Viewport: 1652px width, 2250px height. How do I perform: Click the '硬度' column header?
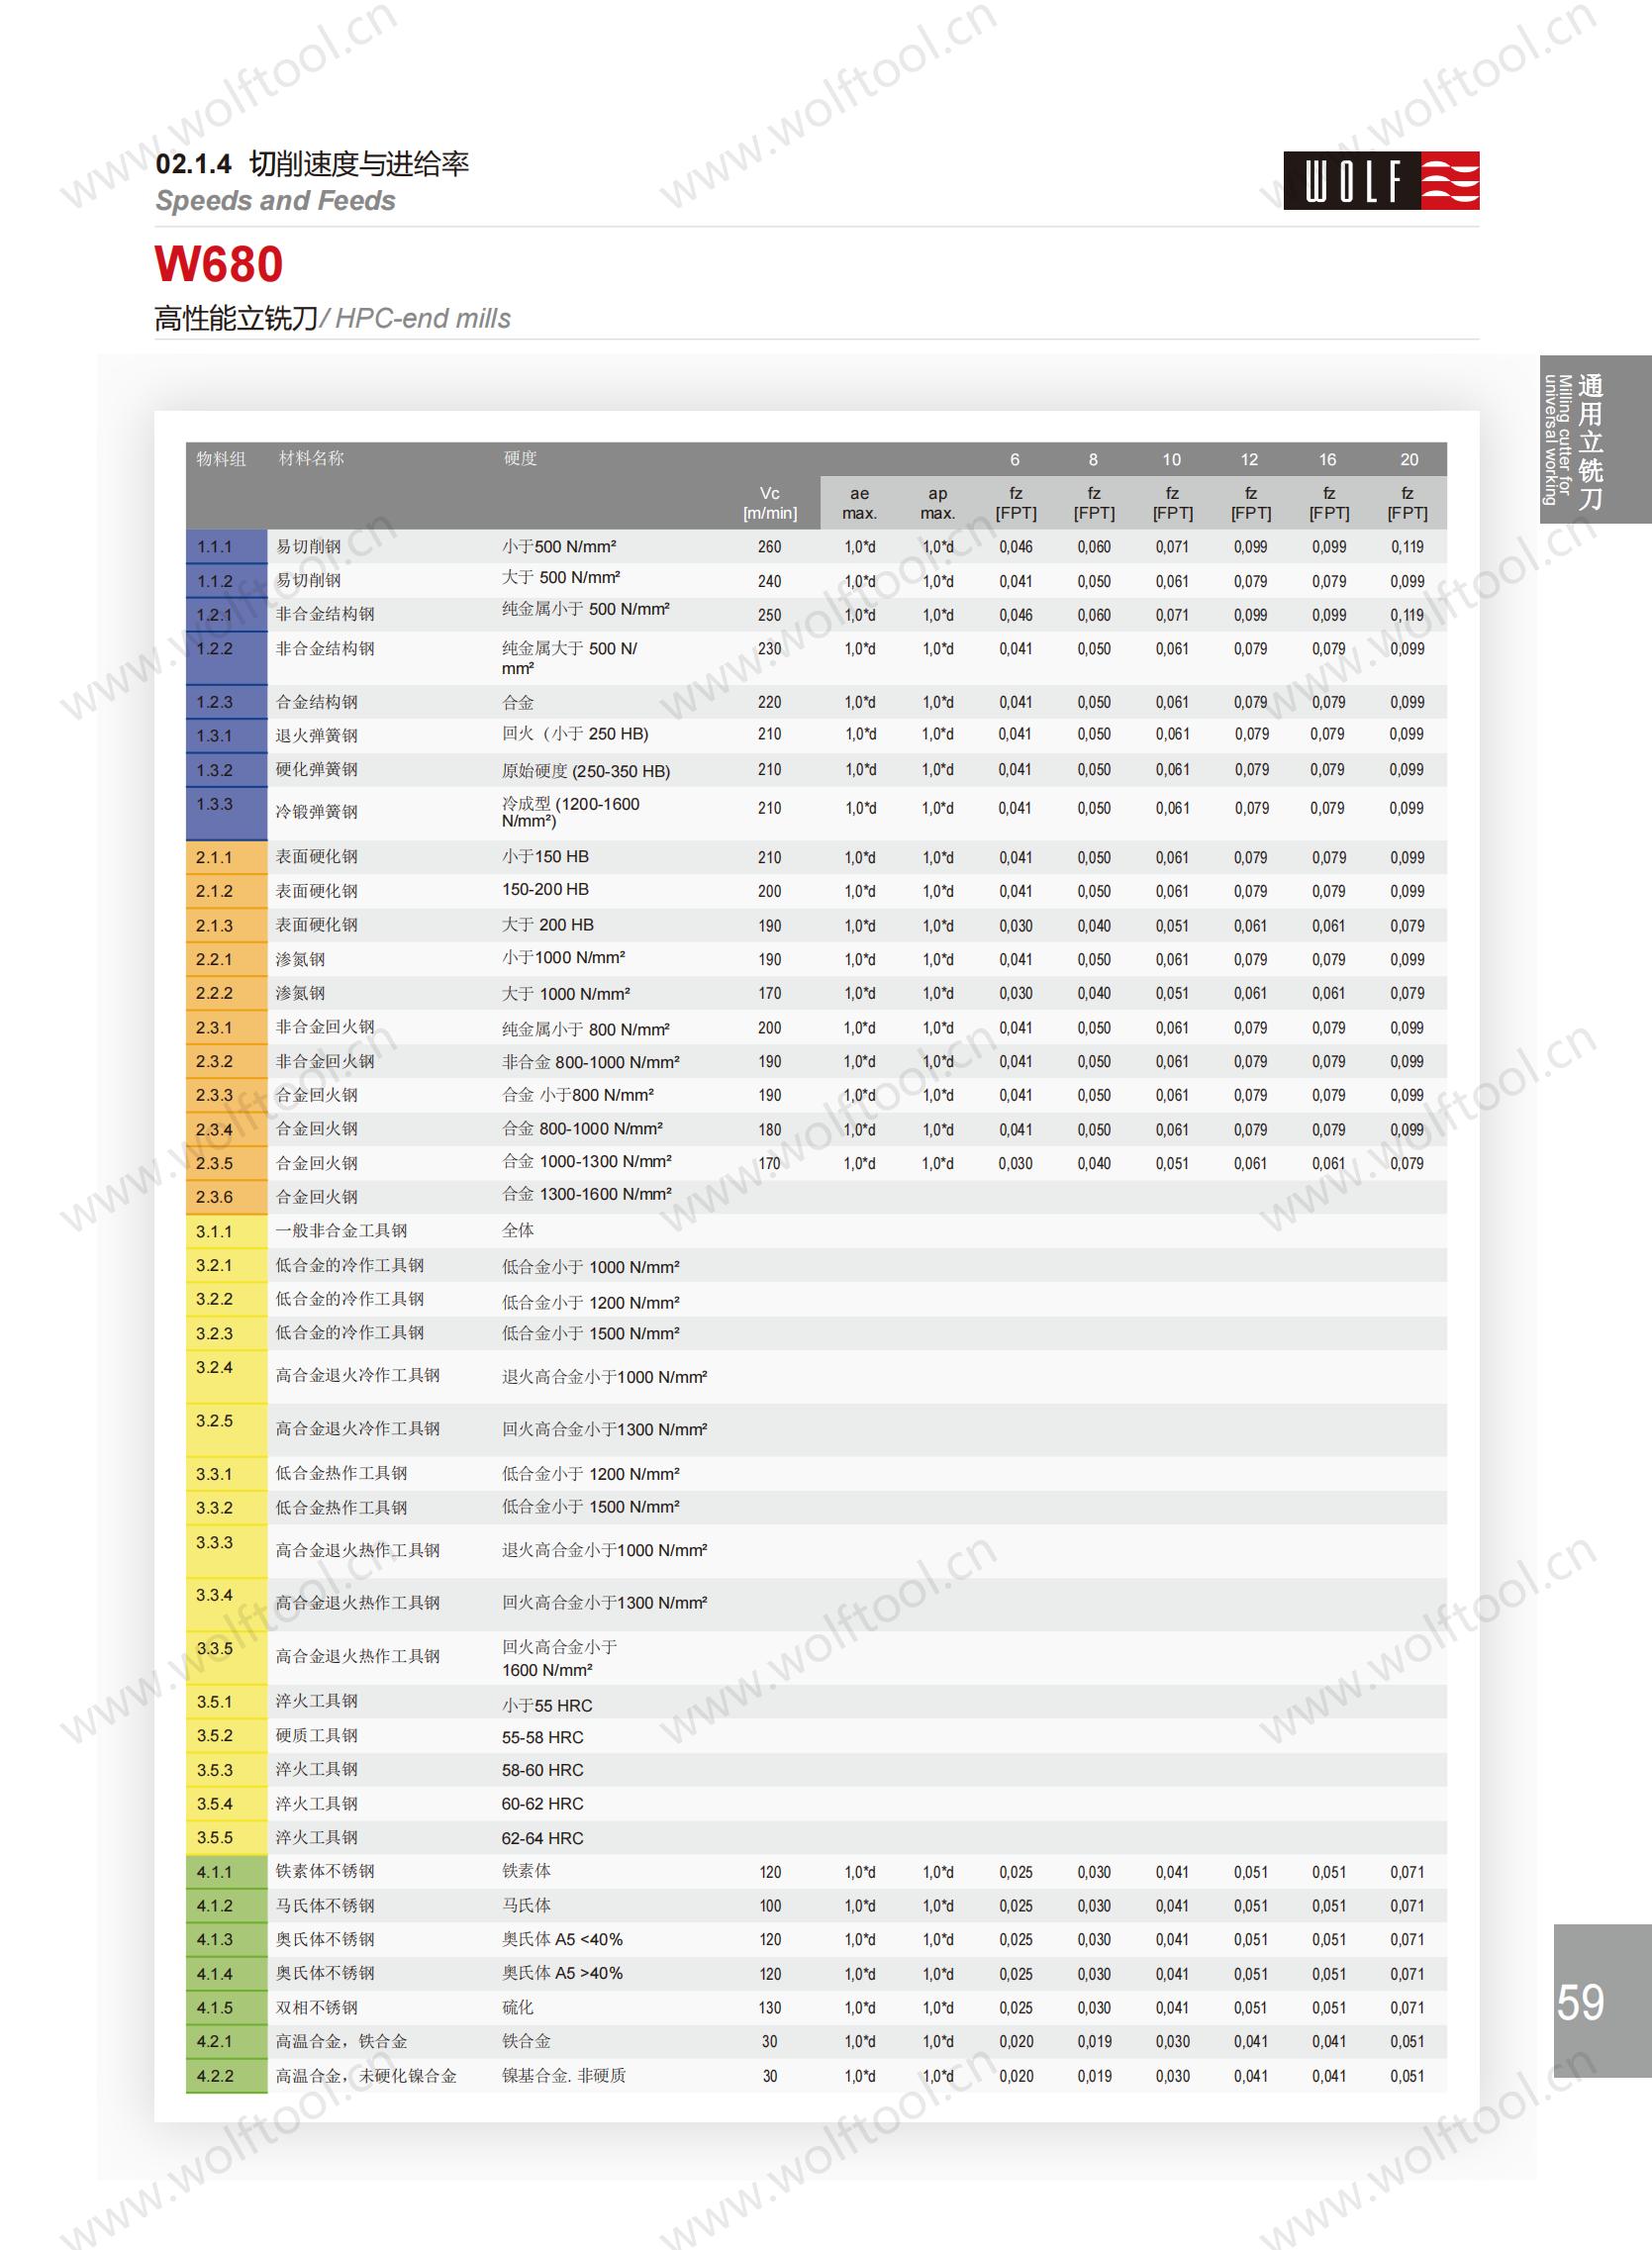520,458
